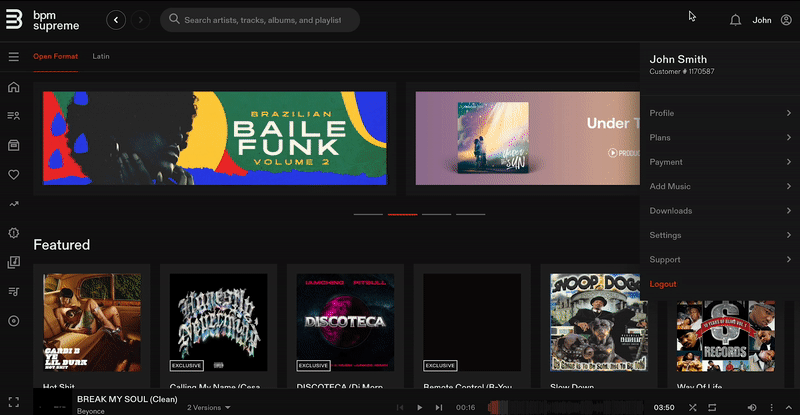This screenshot has height=415, width=800.
Task: Expand the Profile chevron arrow
Action: (x=789, y=113)
